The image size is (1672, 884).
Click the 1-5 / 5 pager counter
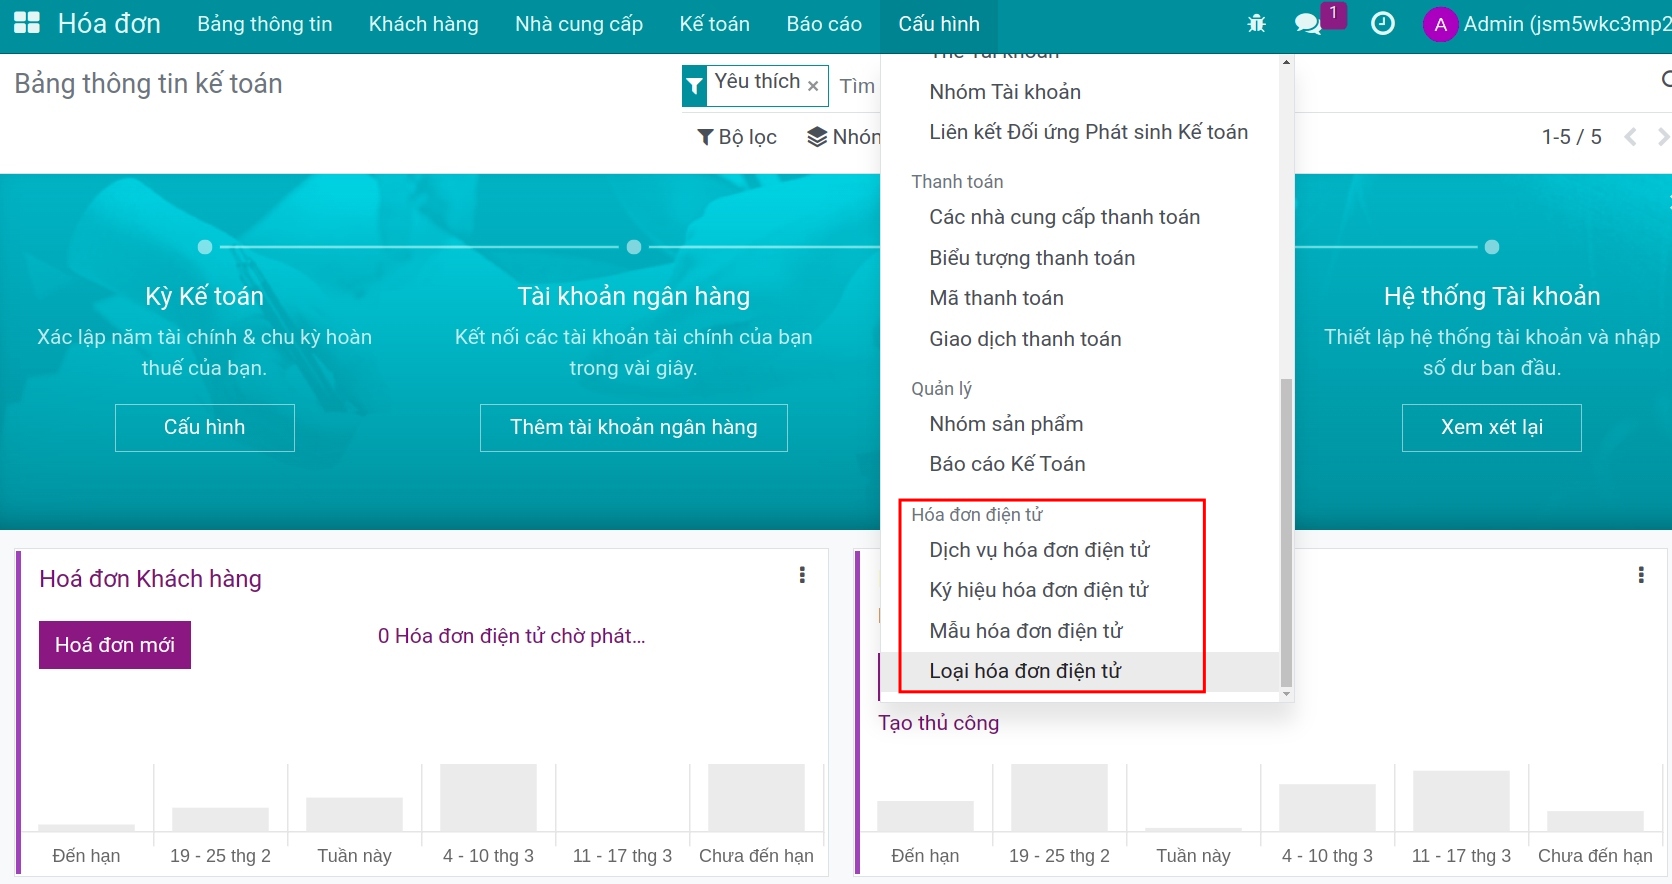click(x=1572, y=137)
